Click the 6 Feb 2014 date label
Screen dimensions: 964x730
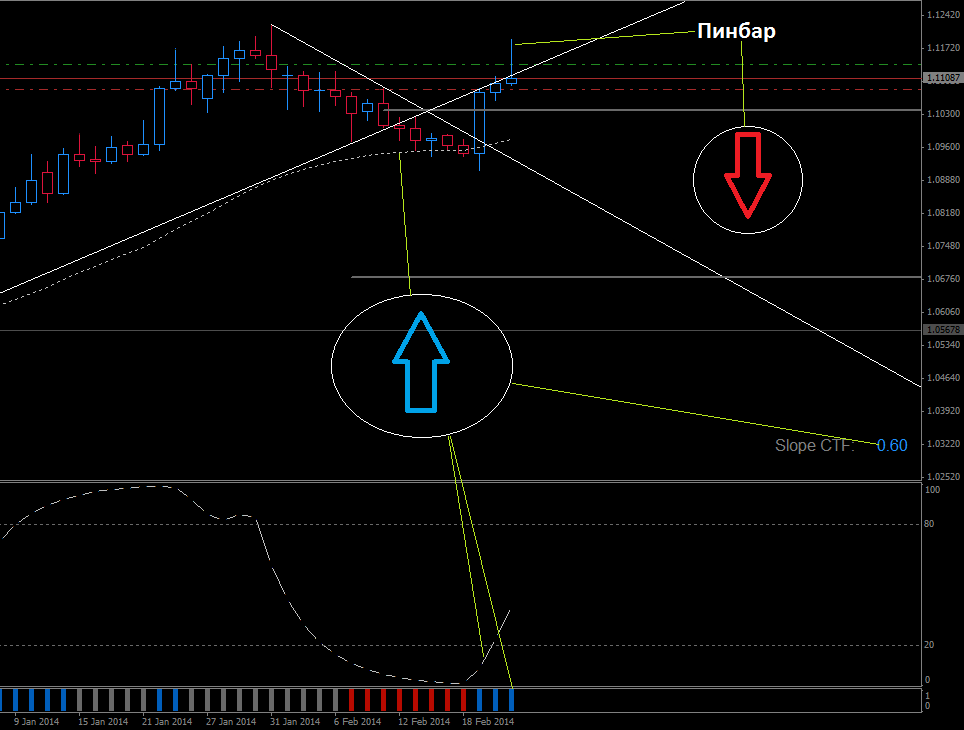point(357,721)
